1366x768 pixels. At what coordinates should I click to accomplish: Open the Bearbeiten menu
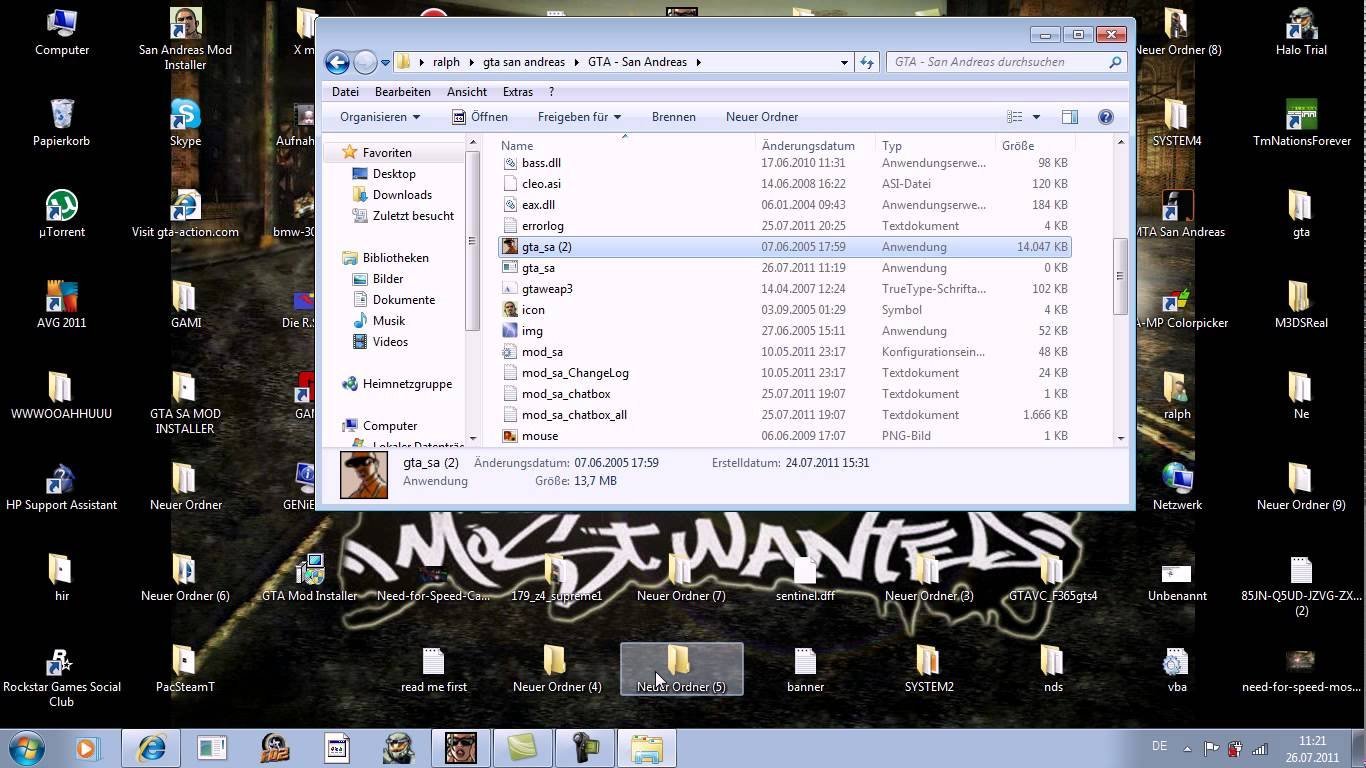402,92
